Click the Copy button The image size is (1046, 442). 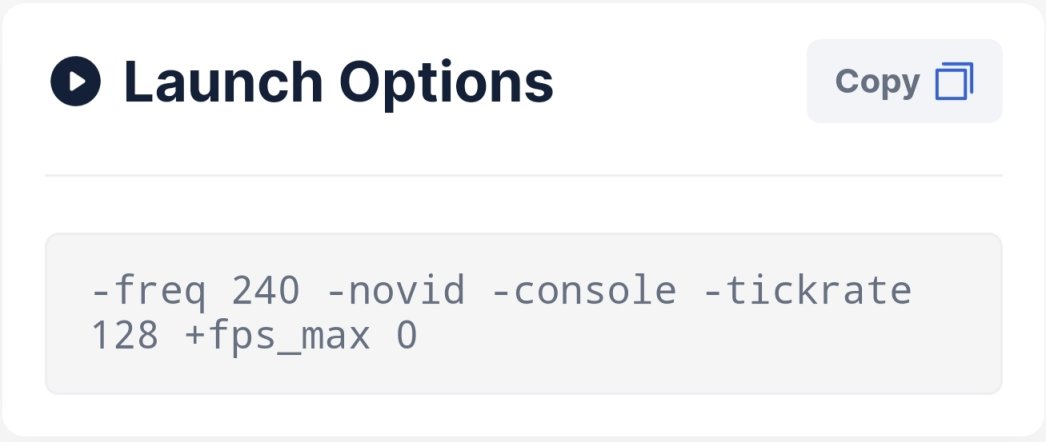pyautogui.click(x=904, y=81)
